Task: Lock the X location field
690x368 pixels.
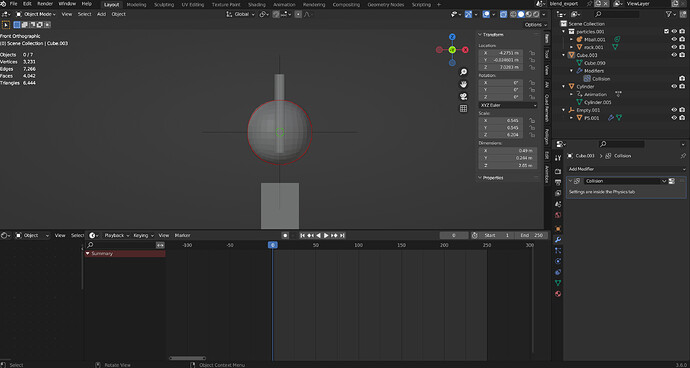Action: coord(532,53)
